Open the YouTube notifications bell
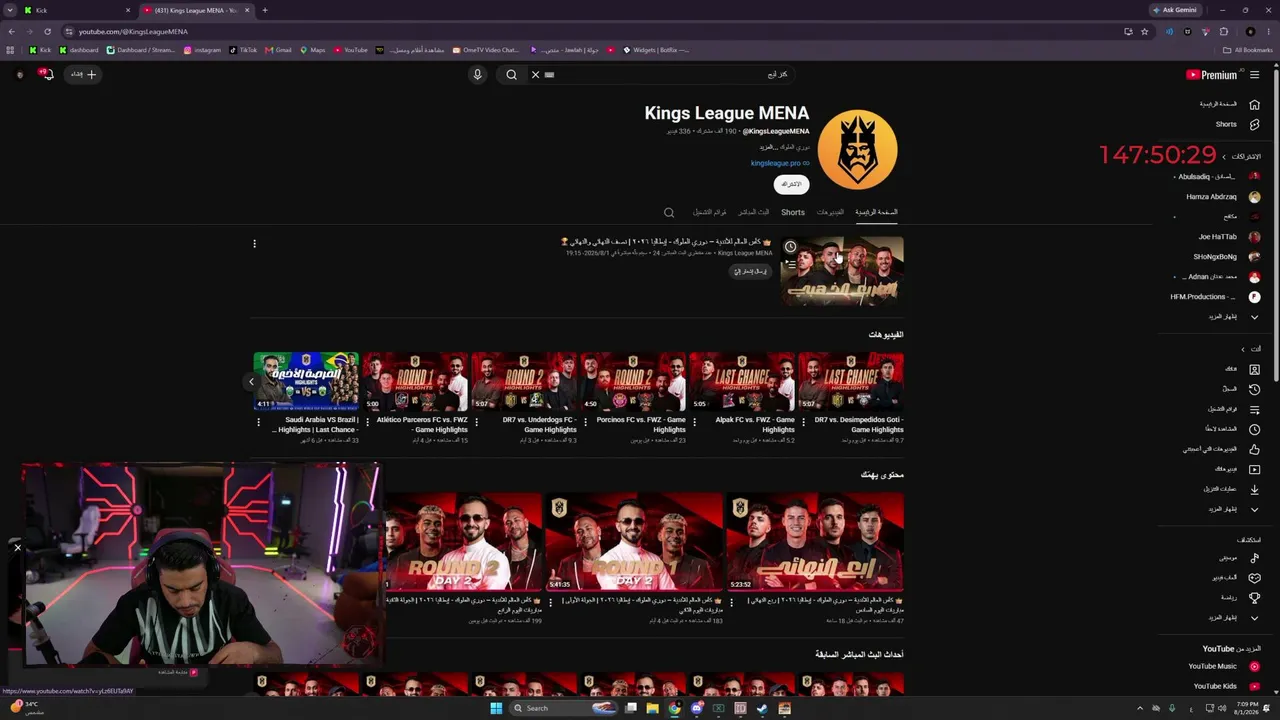This screenshot has width=1280, height=720. (46, 75)
